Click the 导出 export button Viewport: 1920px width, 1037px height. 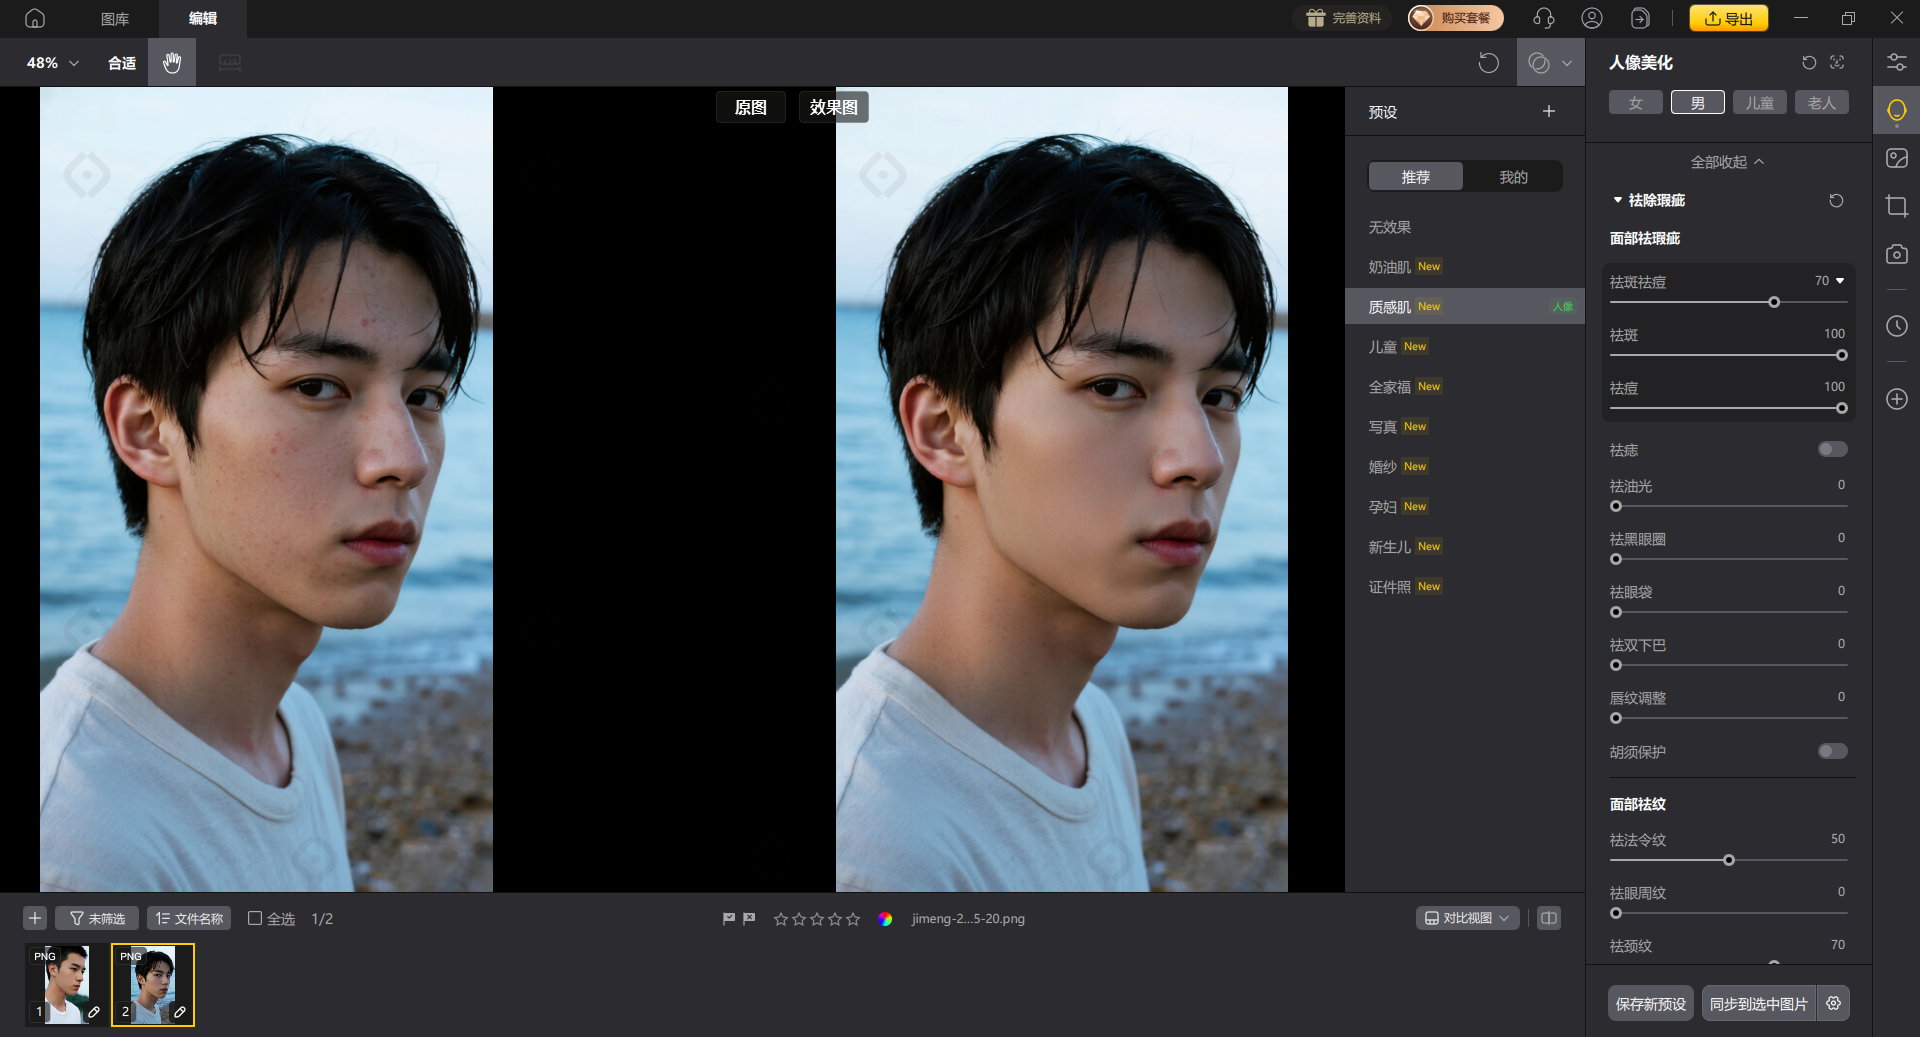pos(1728,19)
